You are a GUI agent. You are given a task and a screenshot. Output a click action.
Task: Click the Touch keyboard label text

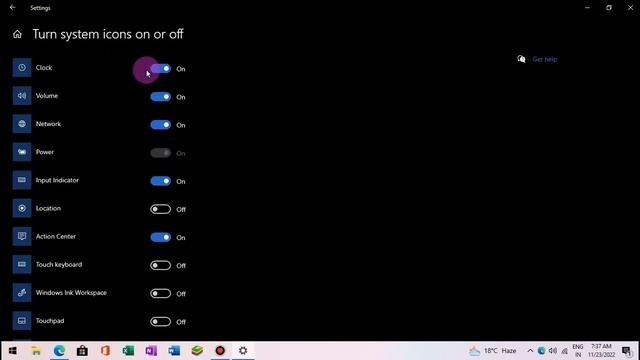[59, 264]
